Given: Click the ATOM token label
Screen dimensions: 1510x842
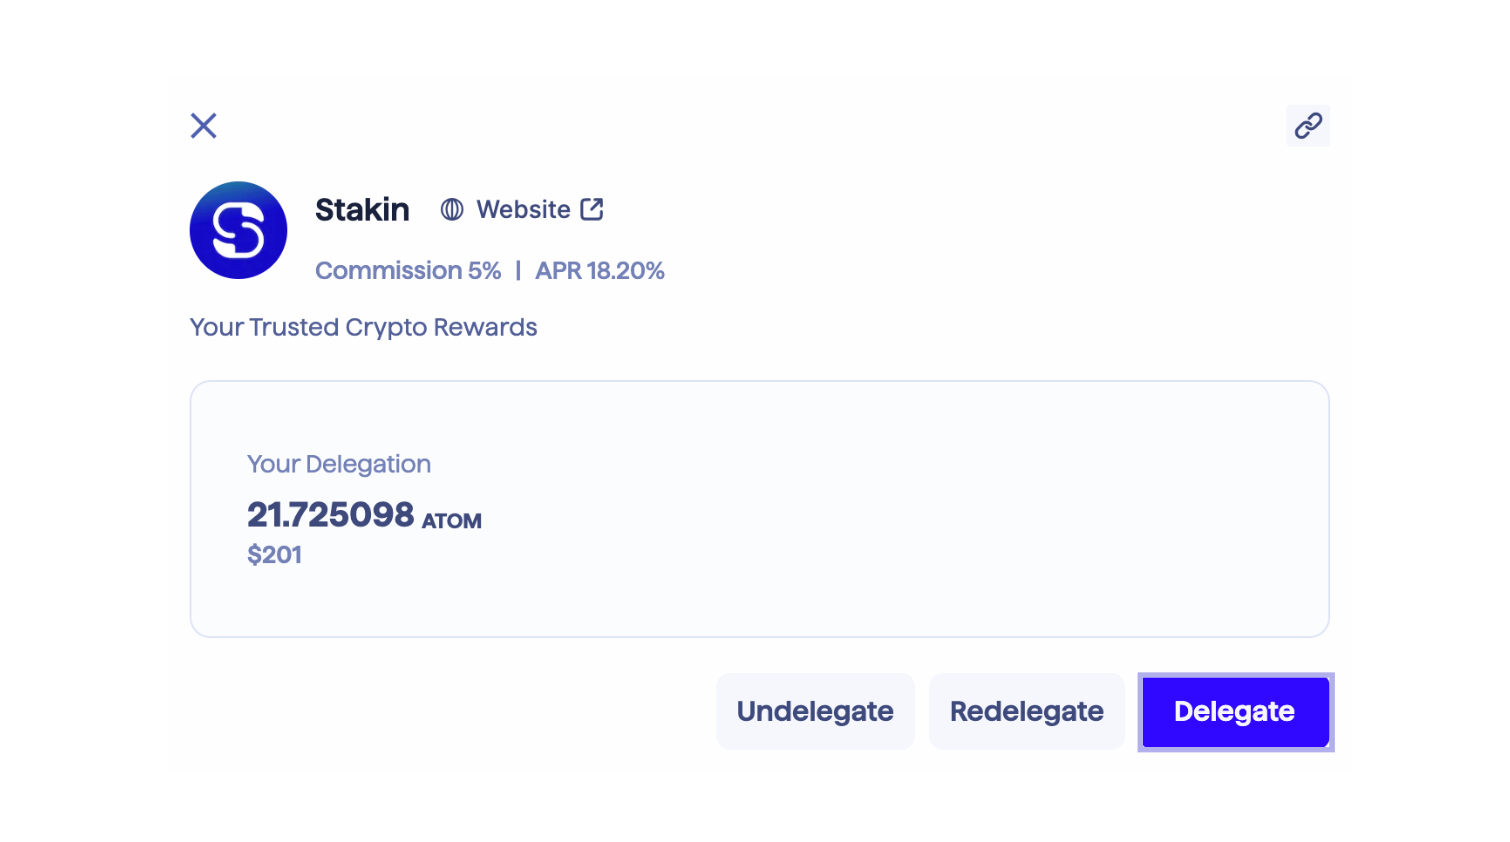Looking at the screenshot, I should tap(452, 521).
